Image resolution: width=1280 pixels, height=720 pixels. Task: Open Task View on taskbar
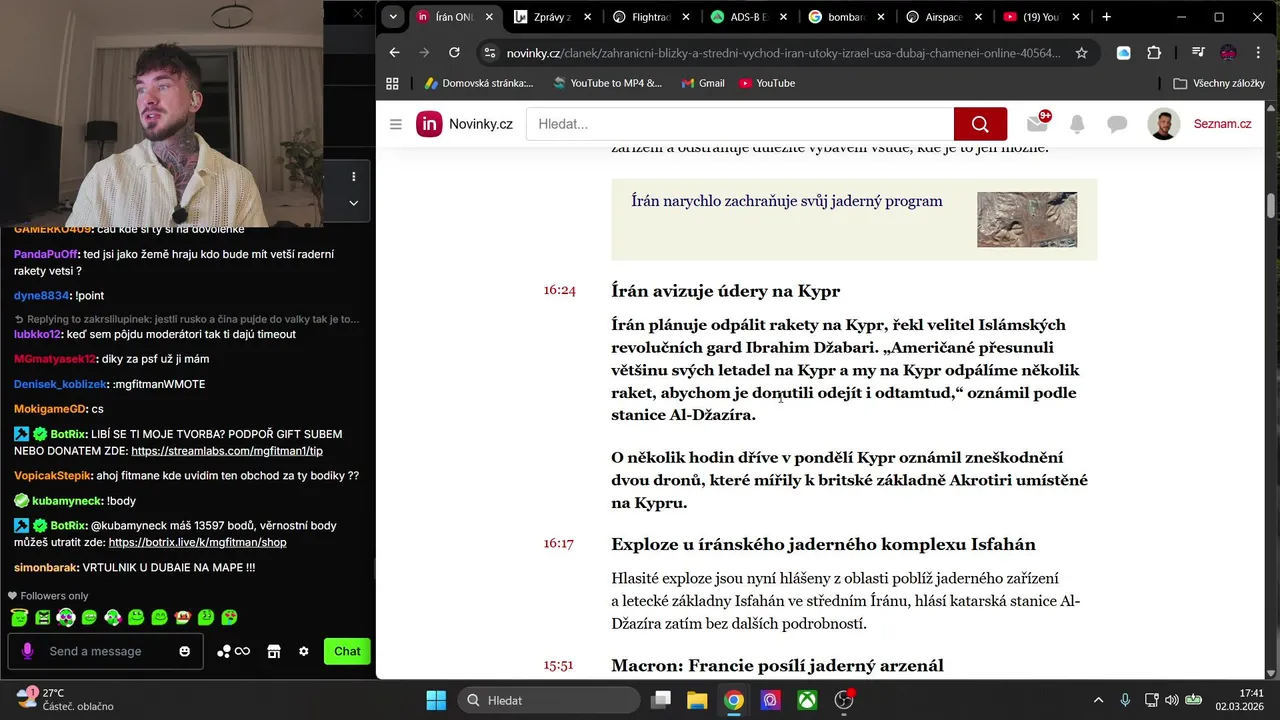pyautogui.click(x=661, y=700)
